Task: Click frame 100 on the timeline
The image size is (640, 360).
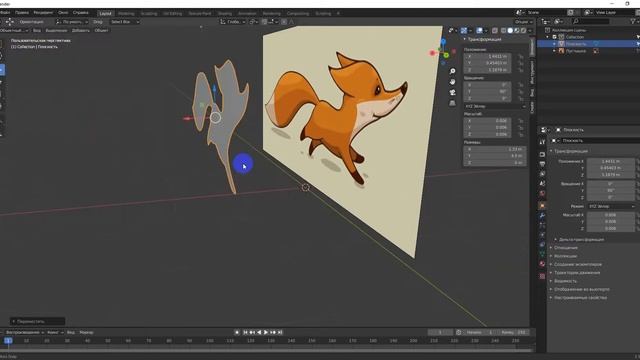Action: 210,340
